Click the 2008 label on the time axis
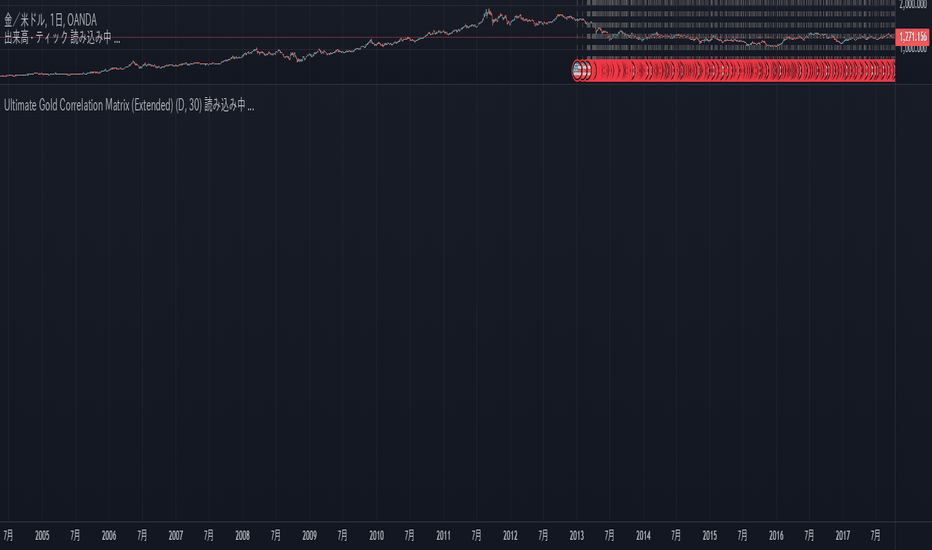The height and width of the screenshot is (550, 932). click(243, 536)
